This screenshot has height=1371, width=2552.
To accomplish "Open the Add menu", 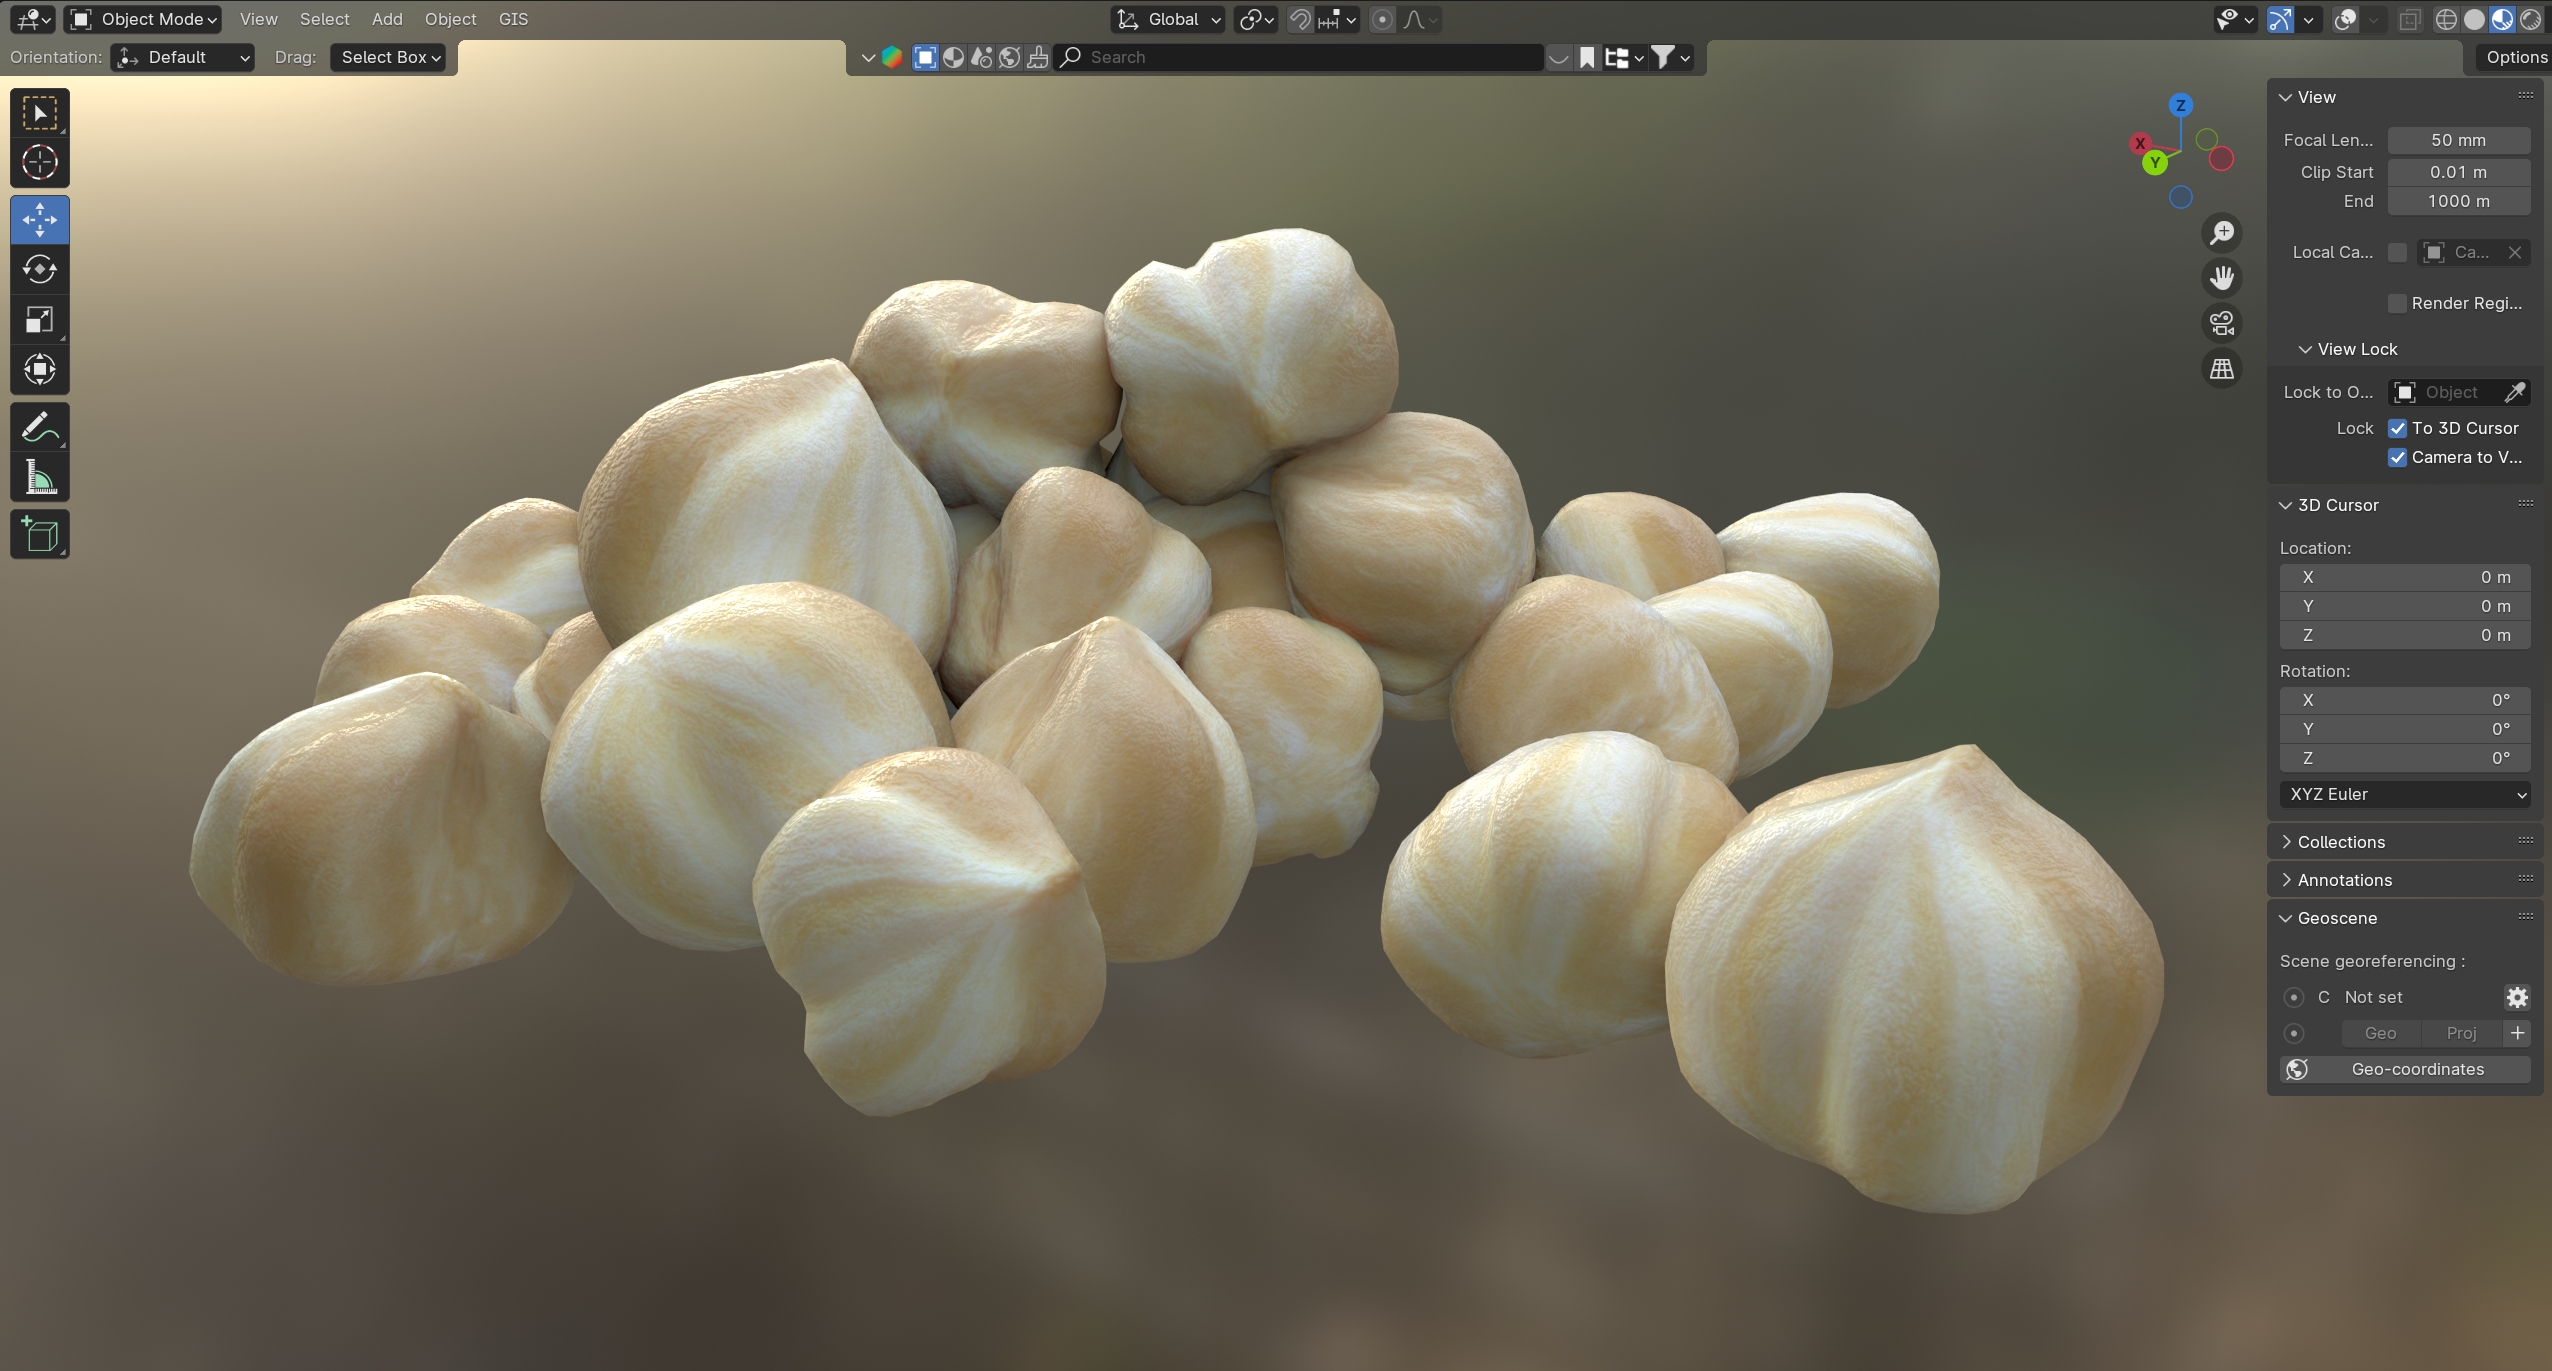I will [x=387, y=19].
